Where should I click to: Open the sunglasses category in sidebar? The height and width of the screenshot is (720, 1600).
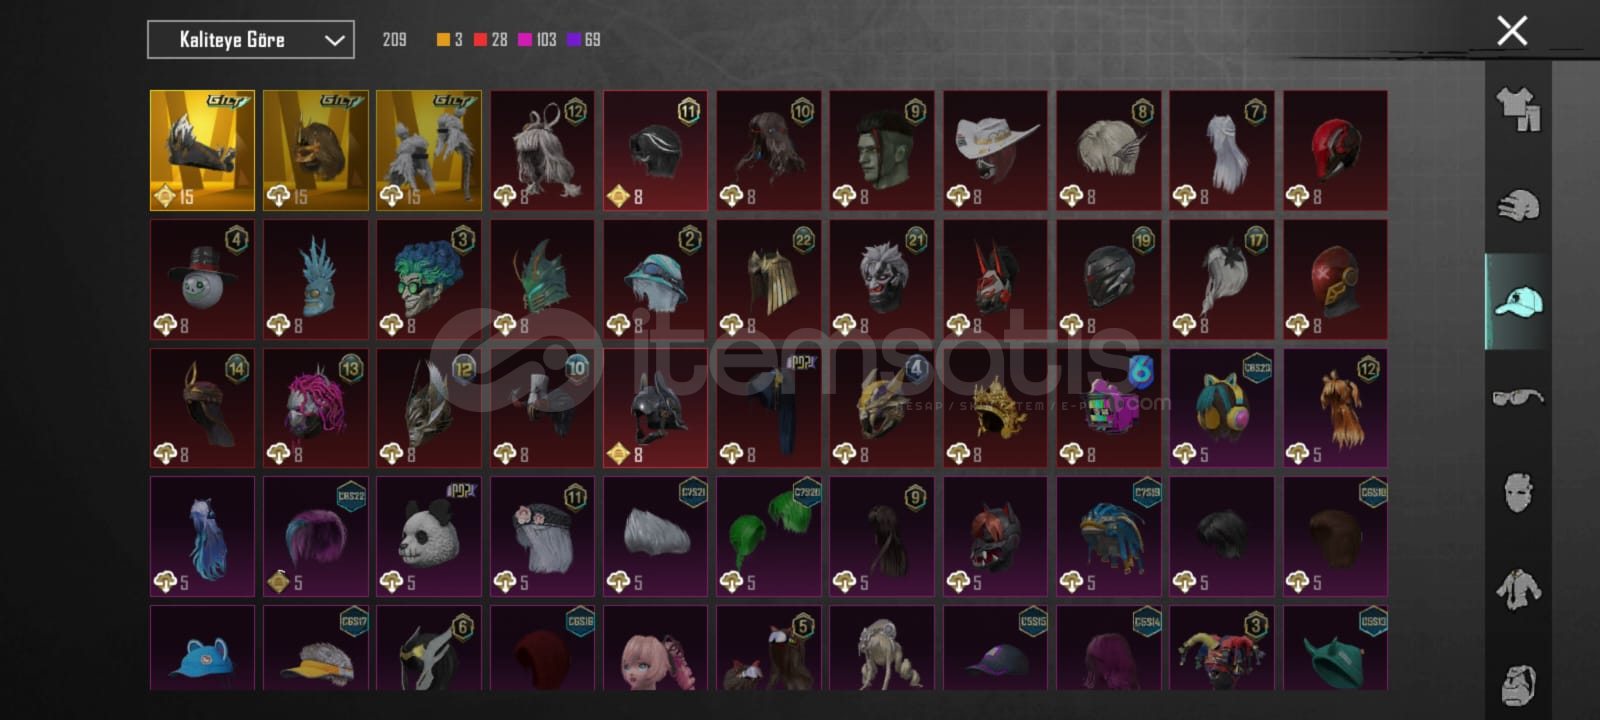pos(1518,397)
